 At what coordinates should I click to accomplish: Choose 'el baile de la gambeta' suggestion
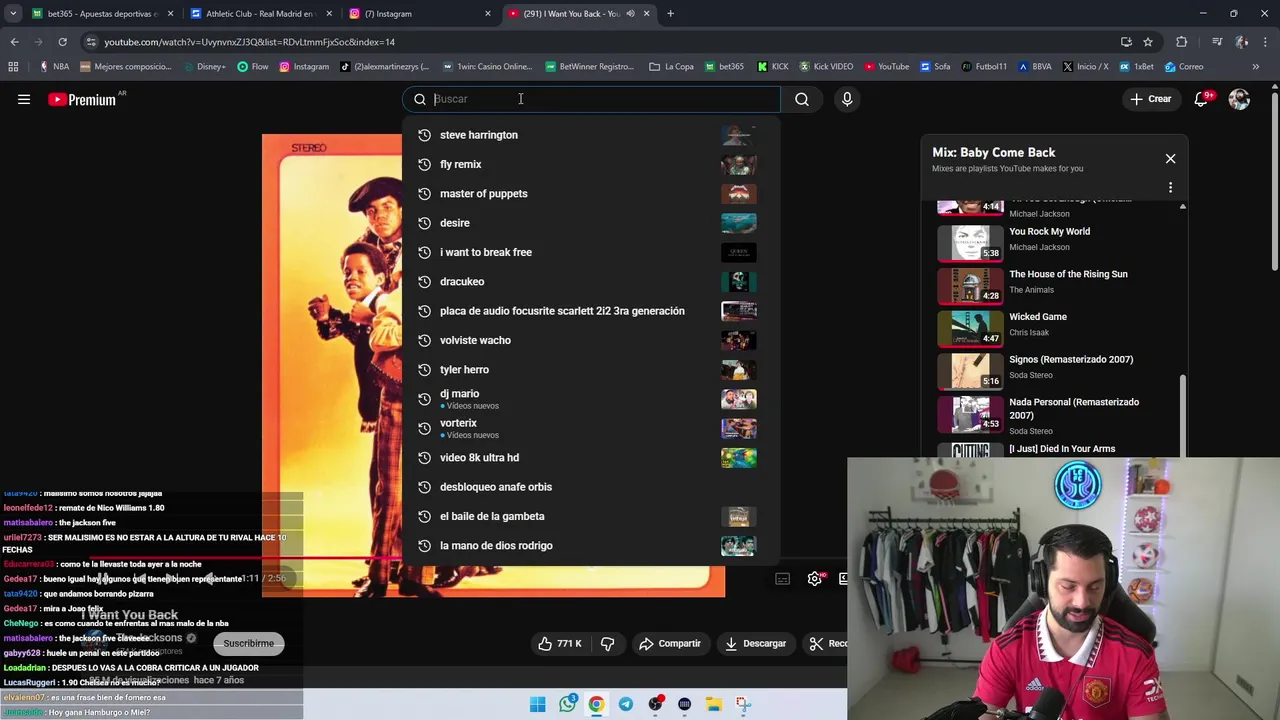[x=591, y=516]
